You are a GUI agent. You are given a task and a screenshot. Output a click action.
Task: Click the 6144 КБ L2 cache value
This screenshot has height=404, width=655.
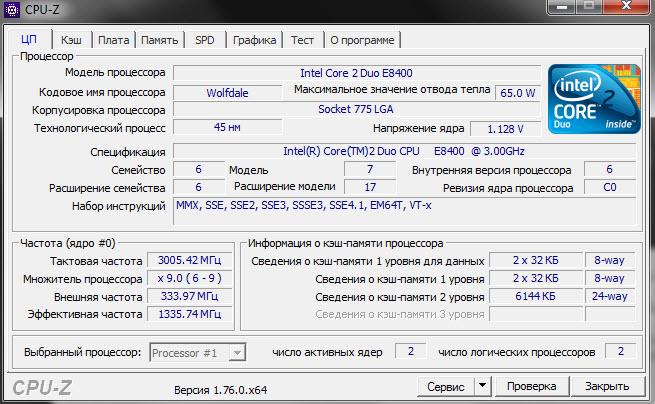click(536, 296)
